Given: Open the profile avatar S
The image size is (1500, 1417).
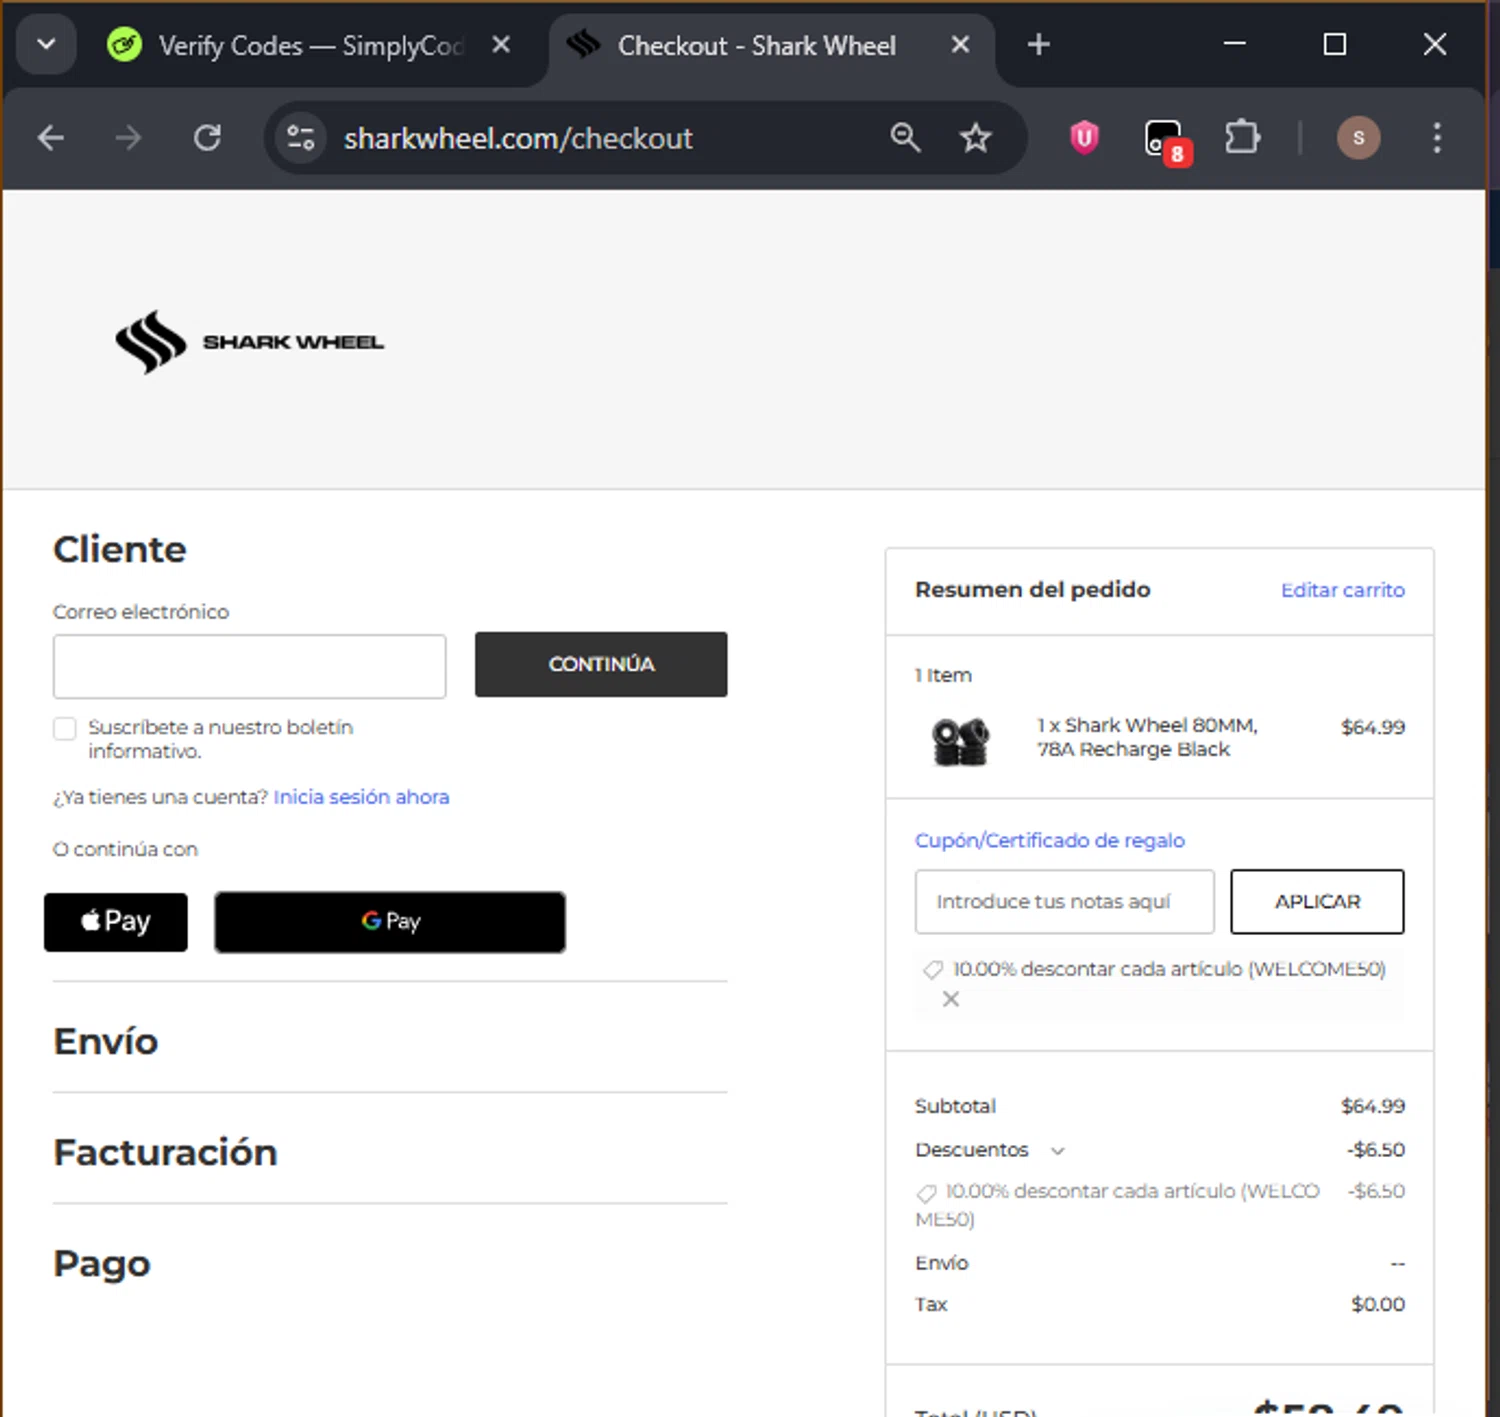Looking at the screenshot, I should [1358, 138].
